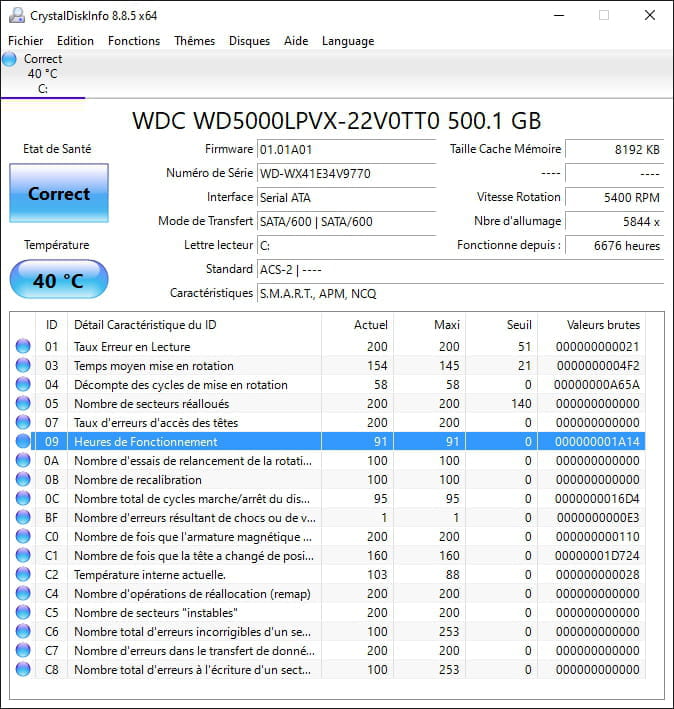
Task: Open the Edition menu
Action: point(75,41)
